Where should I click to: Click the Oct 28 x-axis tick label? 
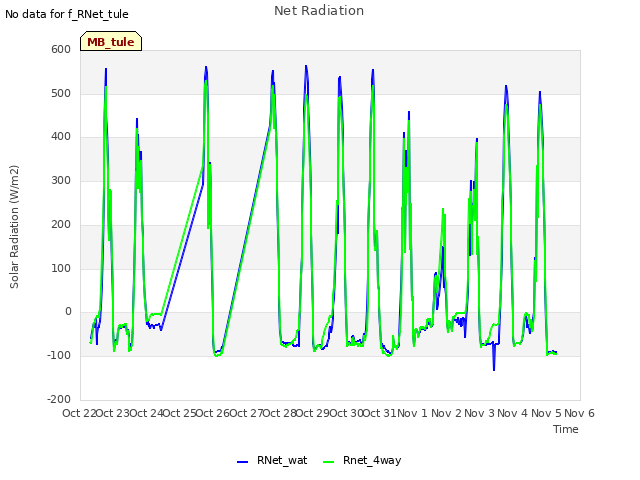tap(280, 413)
